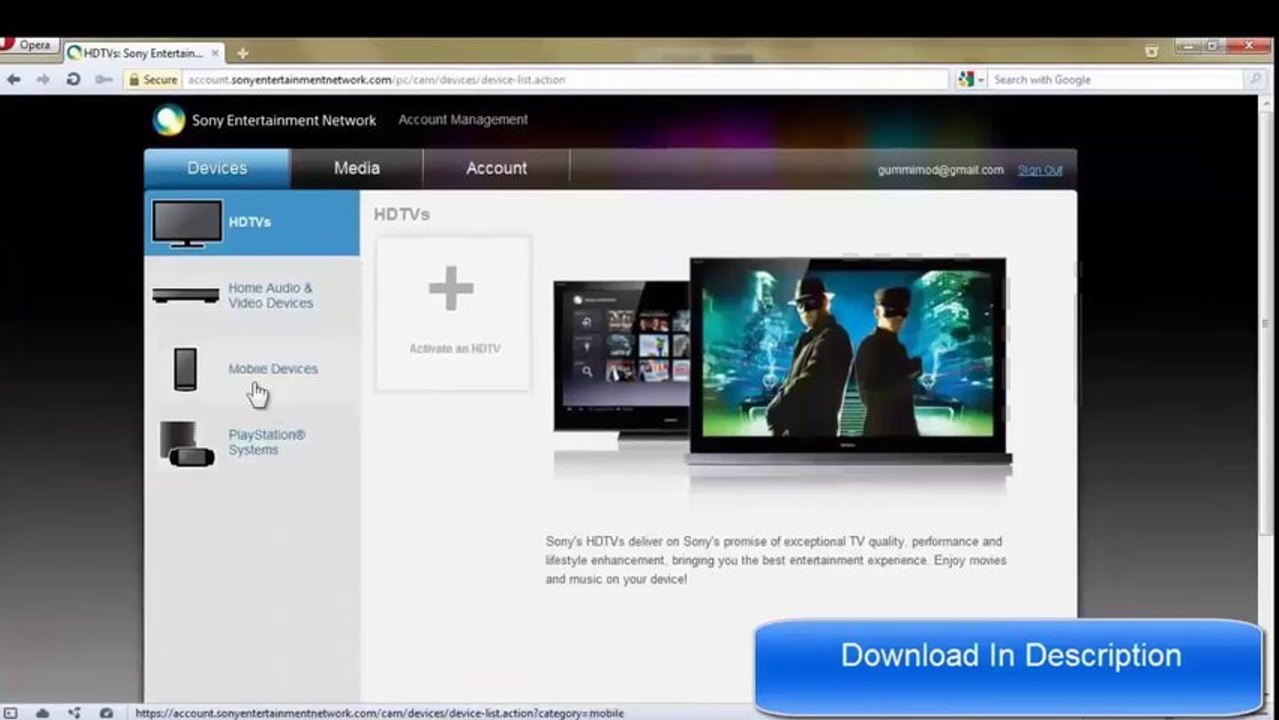This screenshot has height=720, width=1279.
Task: Click the Home Audio player sidebar icon
Action: (186, 295)
